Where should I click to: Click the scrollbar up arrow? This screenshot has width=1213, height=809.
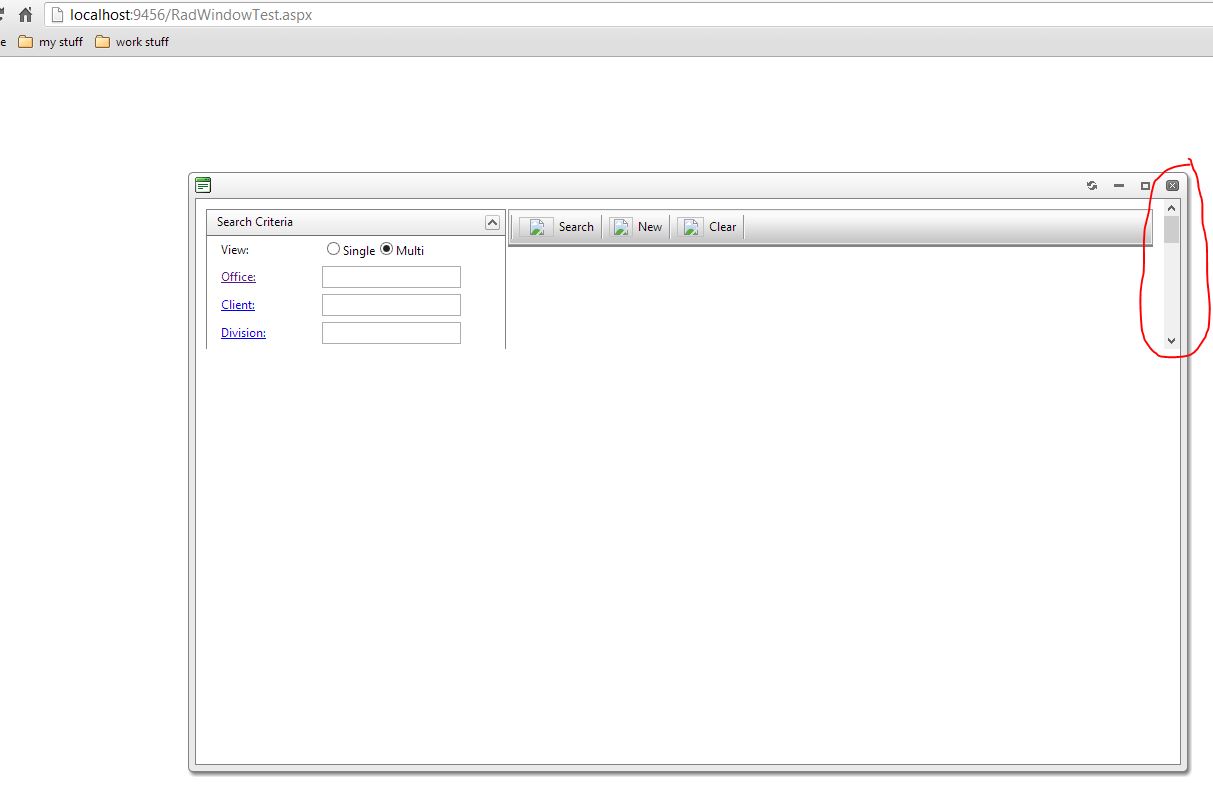click(1171, 208)
